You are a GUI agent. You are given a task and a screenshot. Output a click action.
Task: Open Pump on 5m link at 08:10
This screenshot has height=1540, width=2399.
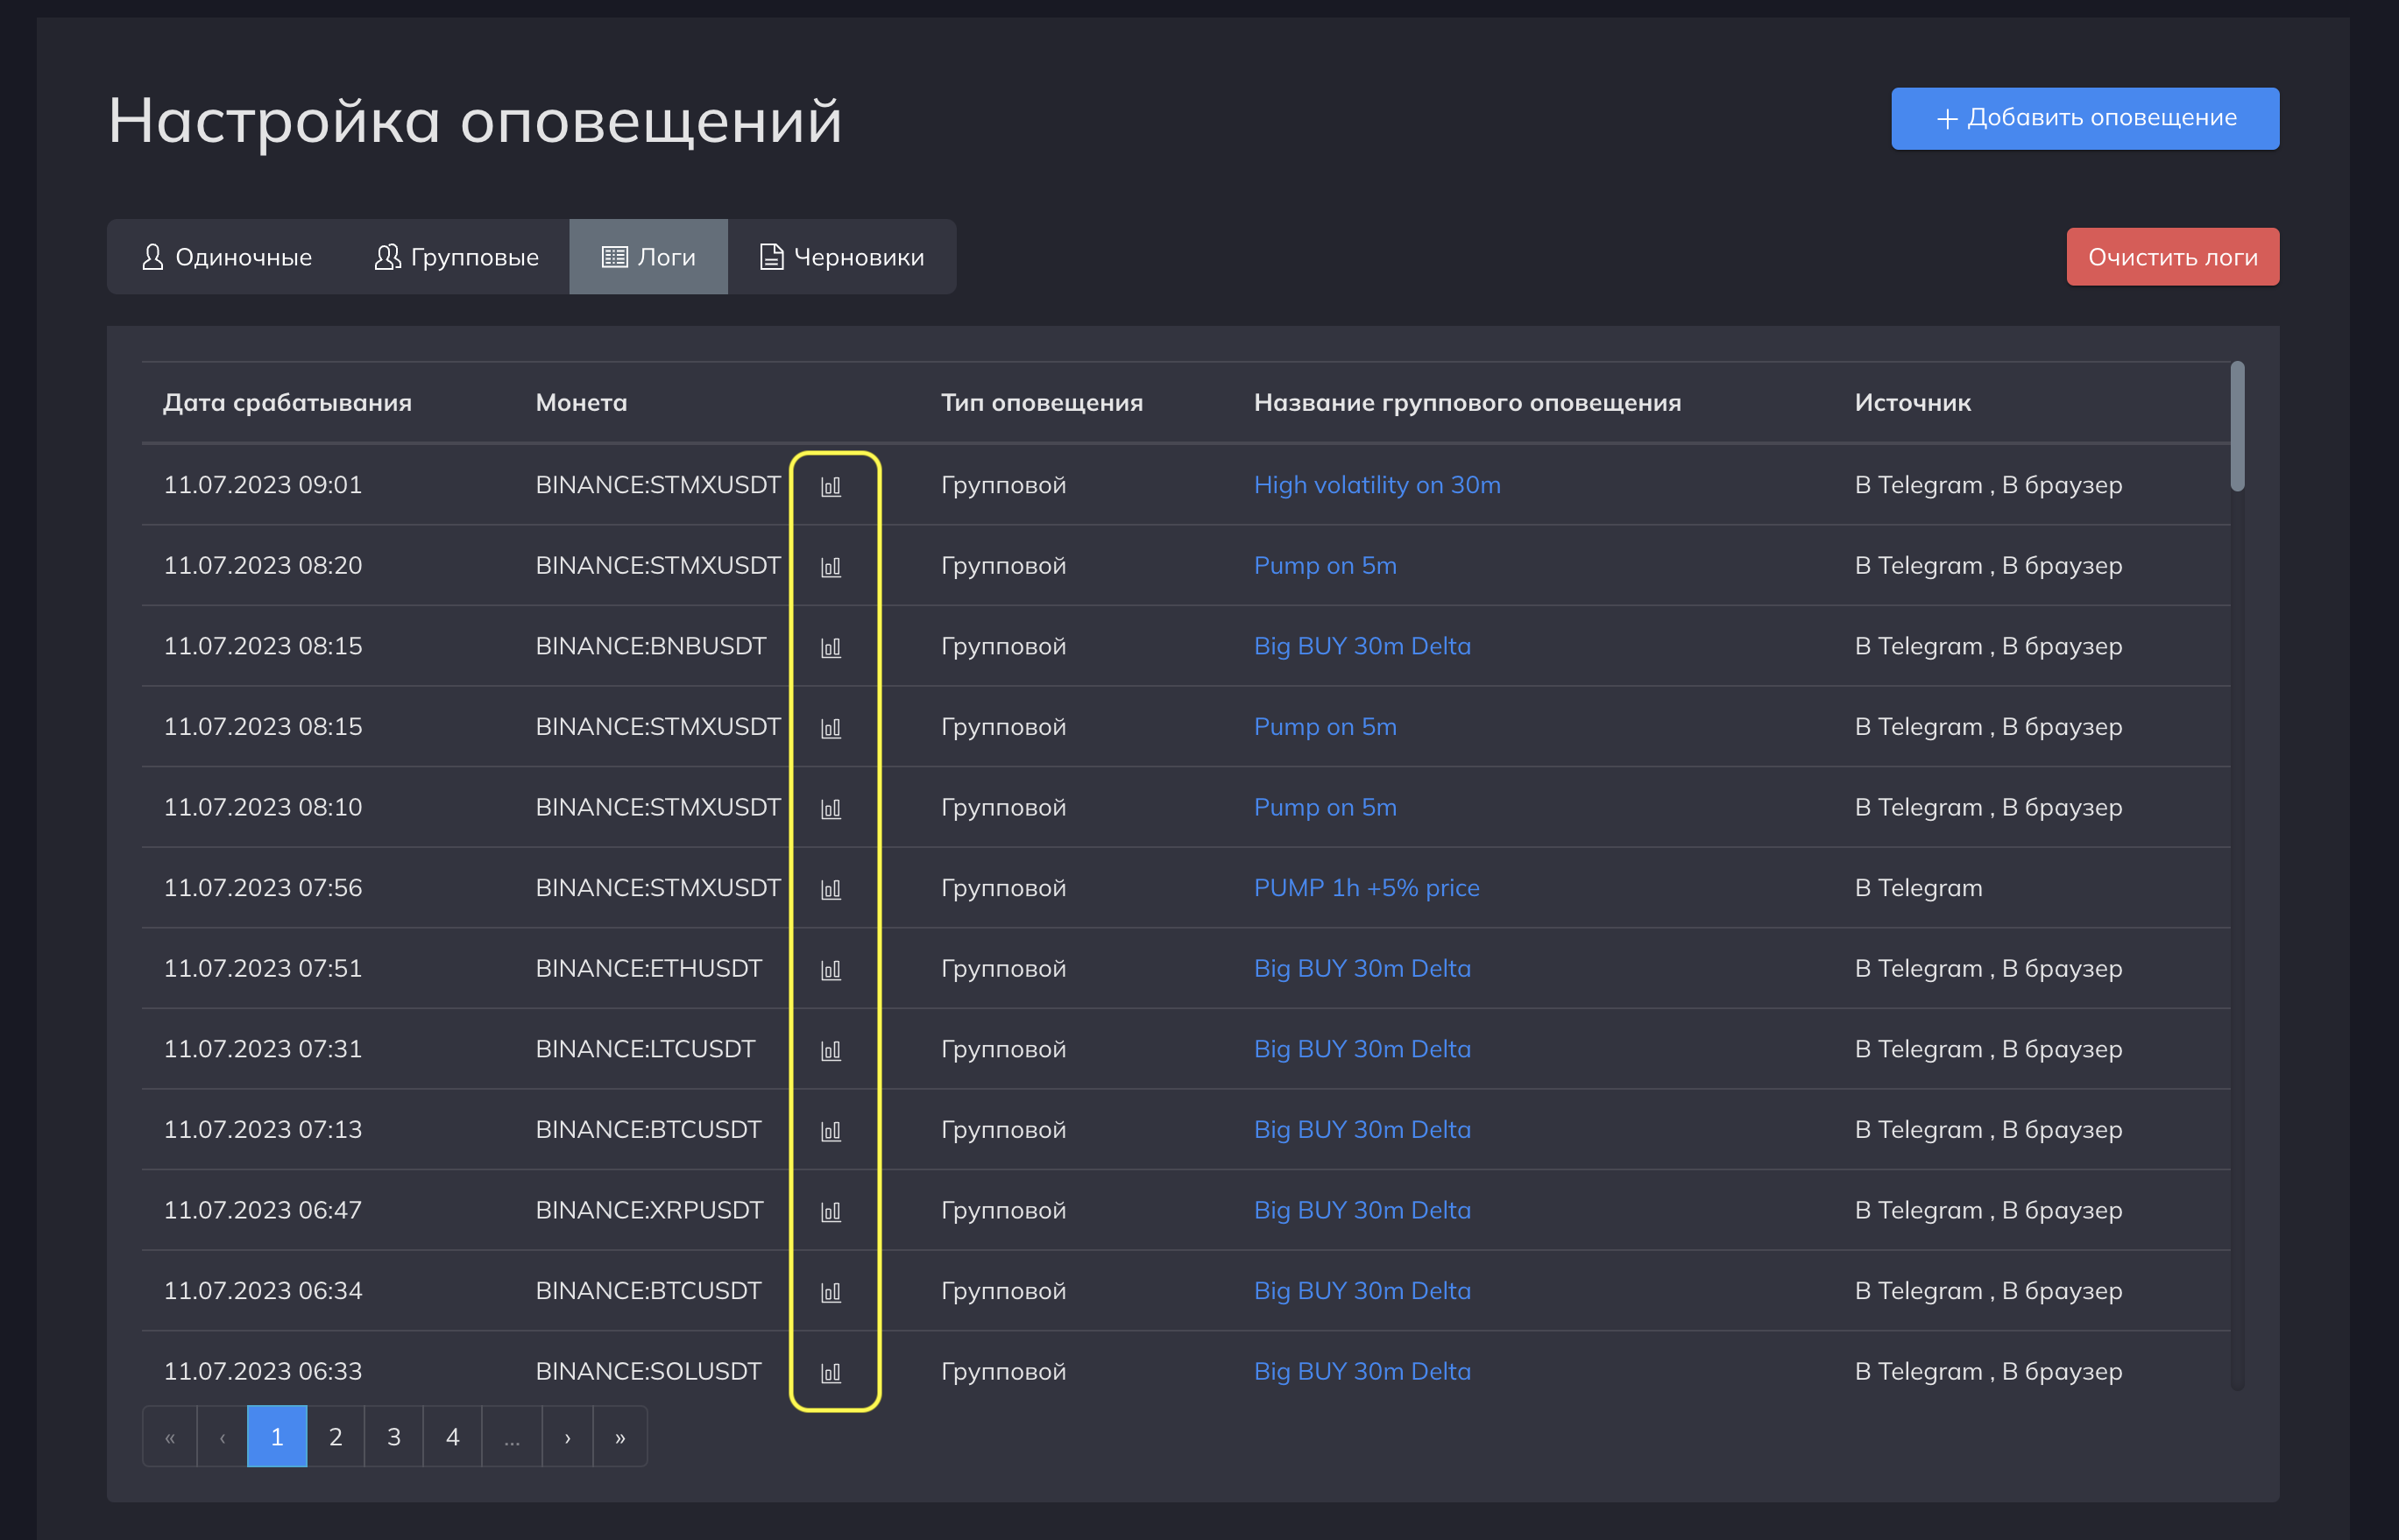[x=1325, y=807]
